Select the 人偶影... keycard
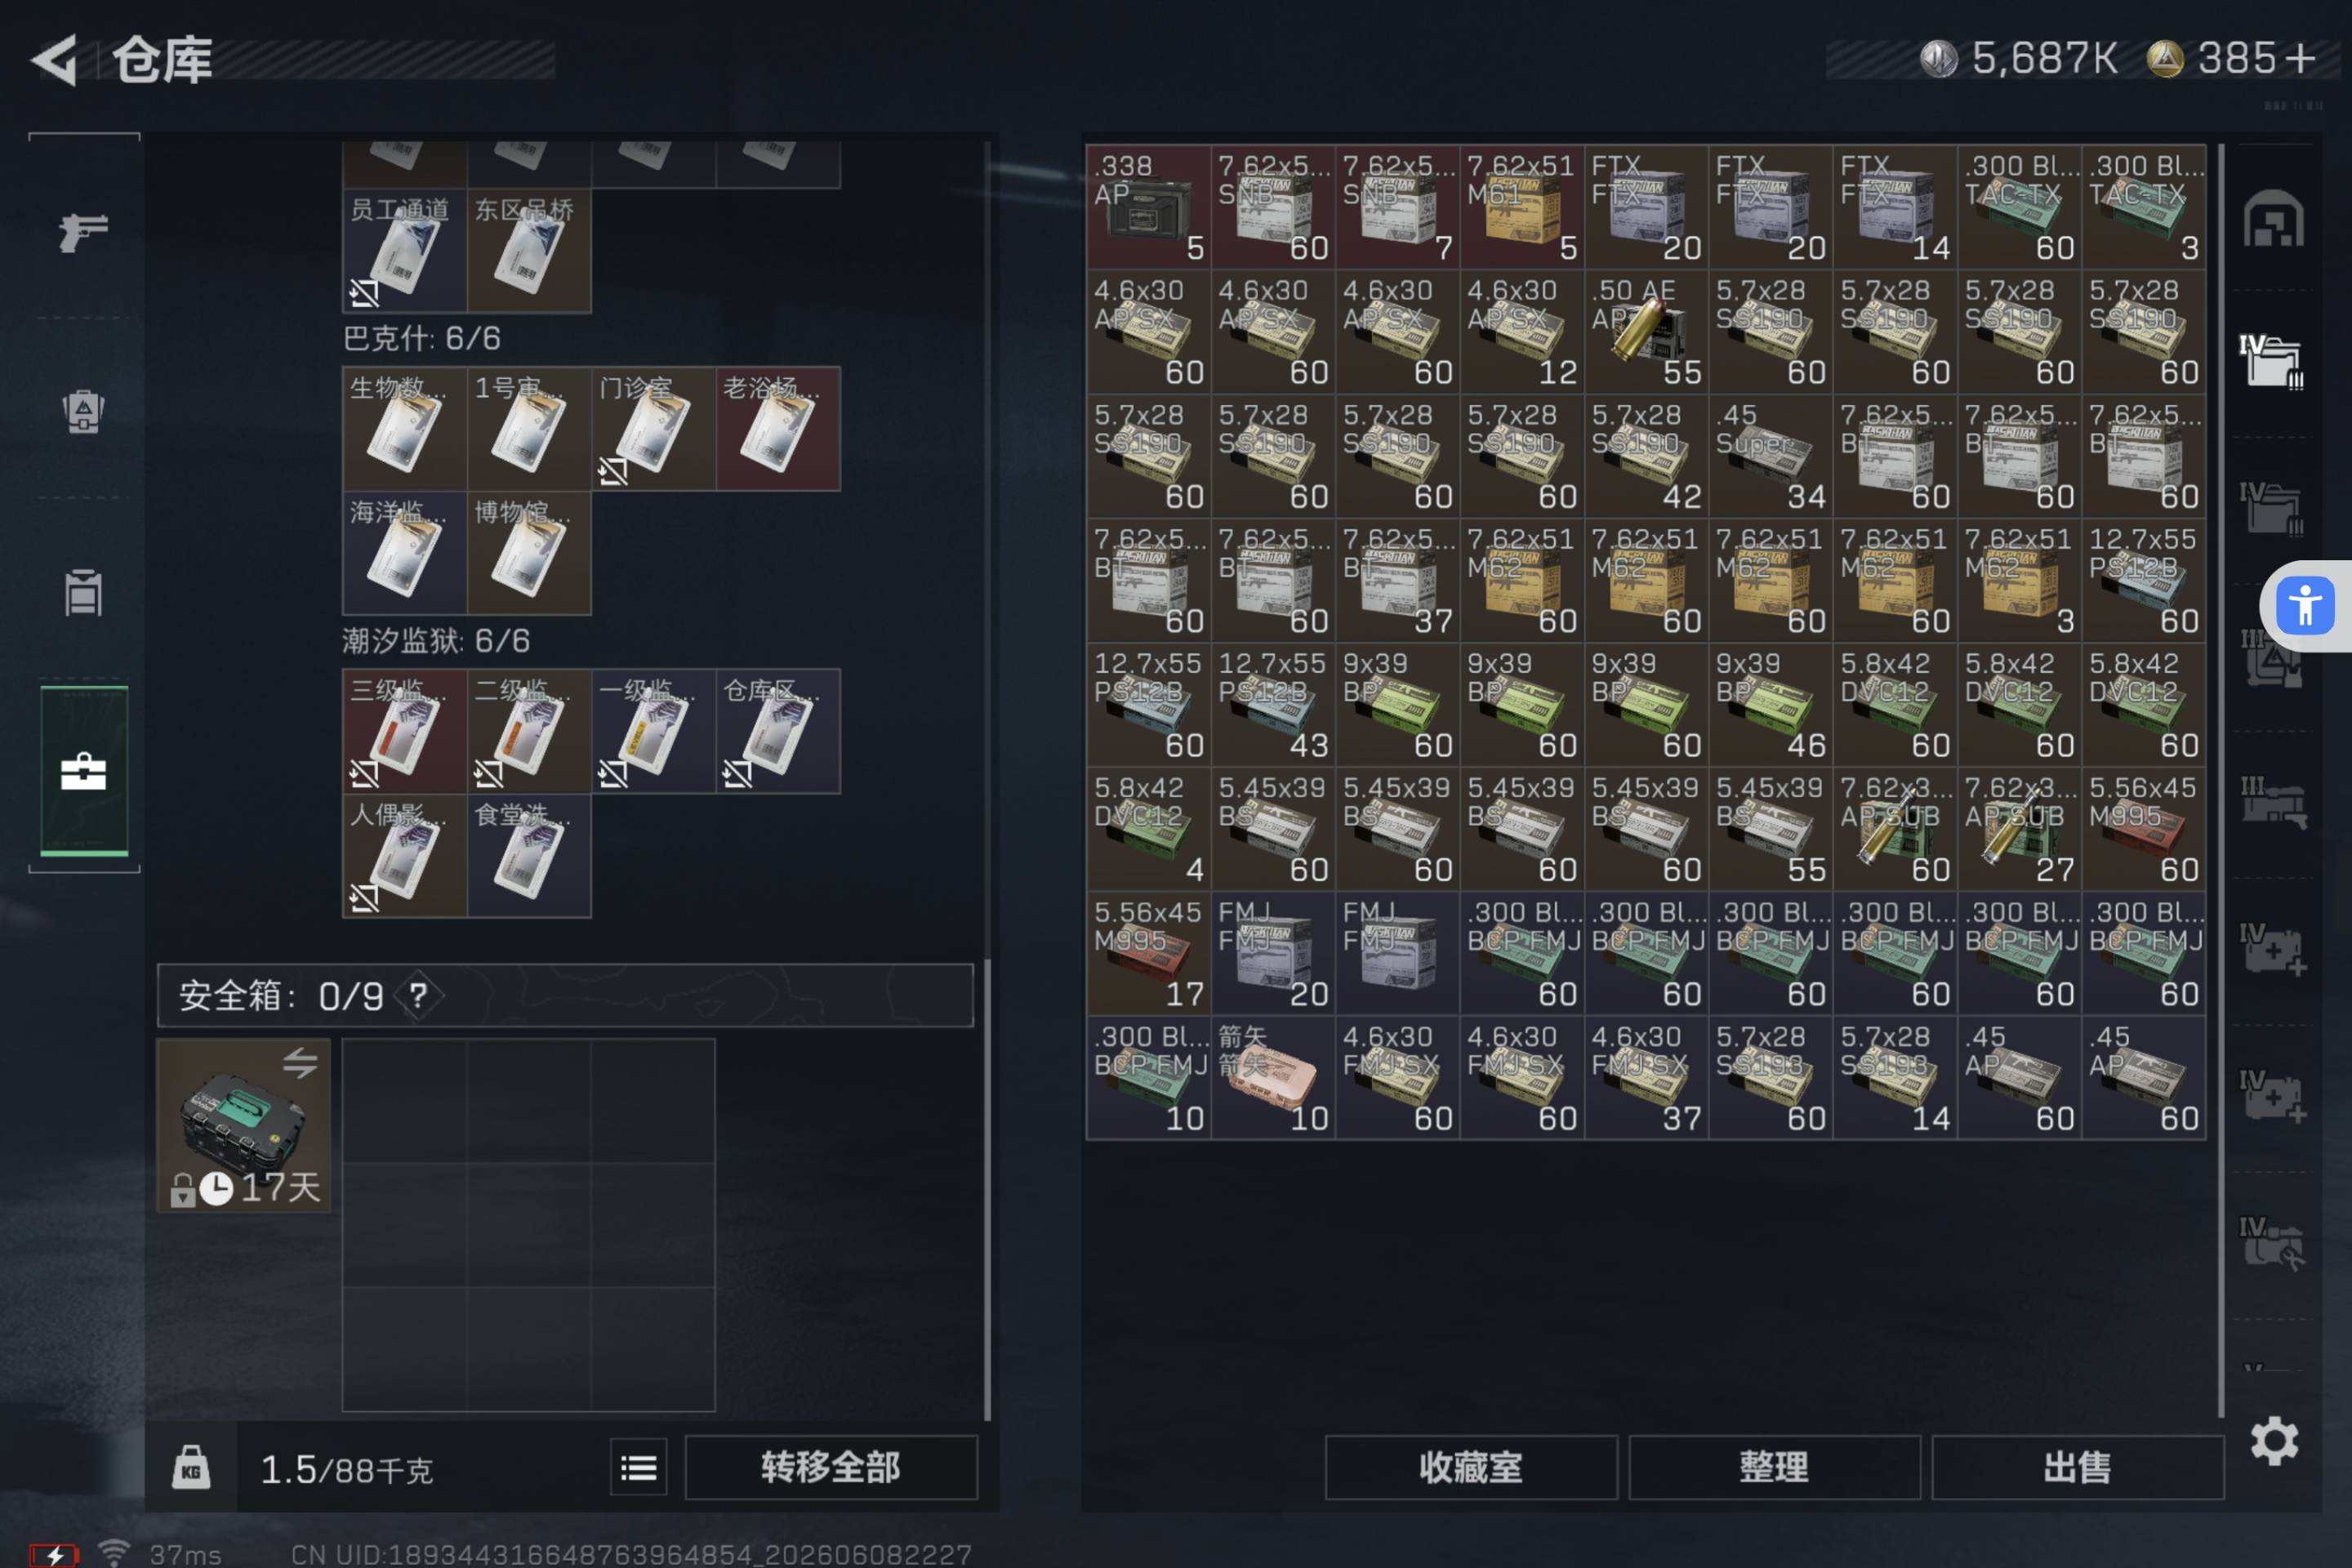This screenshot has height=1568, width=2352. (x=405, y=856)
